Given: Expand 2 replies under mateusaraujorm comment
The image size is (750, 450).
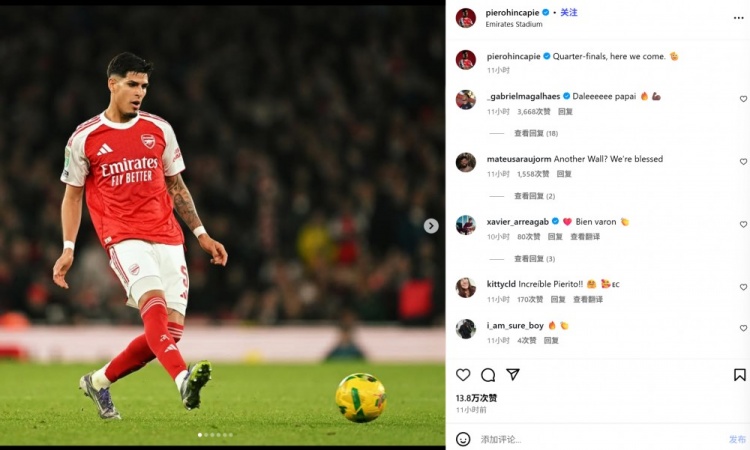Looking at the screenshot, I should pyautogui.click(x=534, y=196).
